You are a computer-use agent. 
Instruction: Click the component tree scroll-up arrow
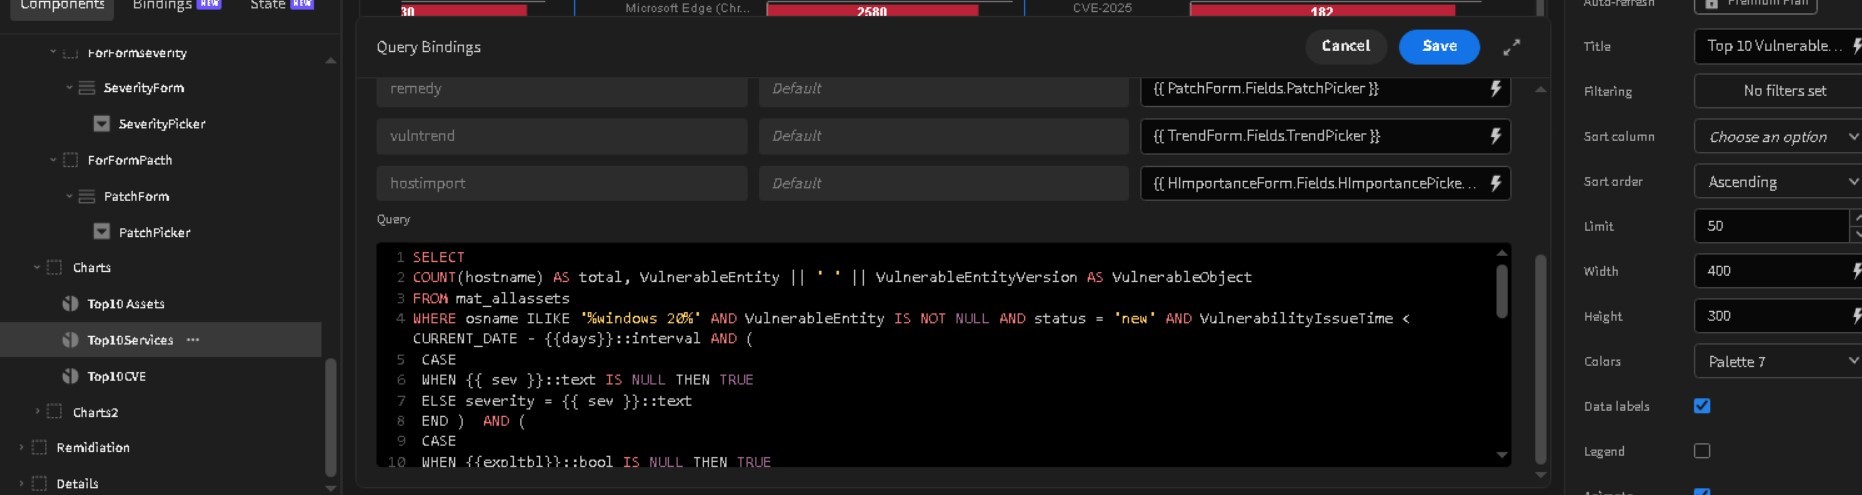(x=331, y=61)
